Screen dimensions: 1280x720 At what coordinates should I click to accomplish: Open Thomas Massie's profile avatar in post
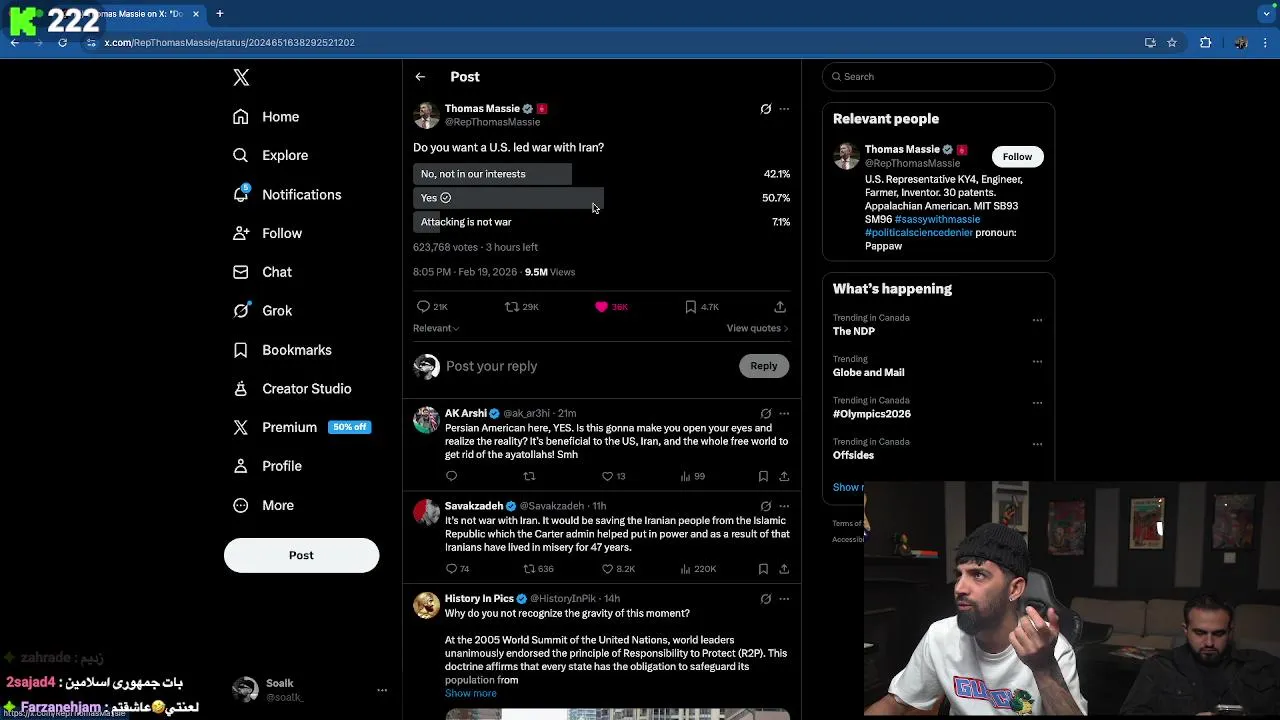click(x=426, y=115)
